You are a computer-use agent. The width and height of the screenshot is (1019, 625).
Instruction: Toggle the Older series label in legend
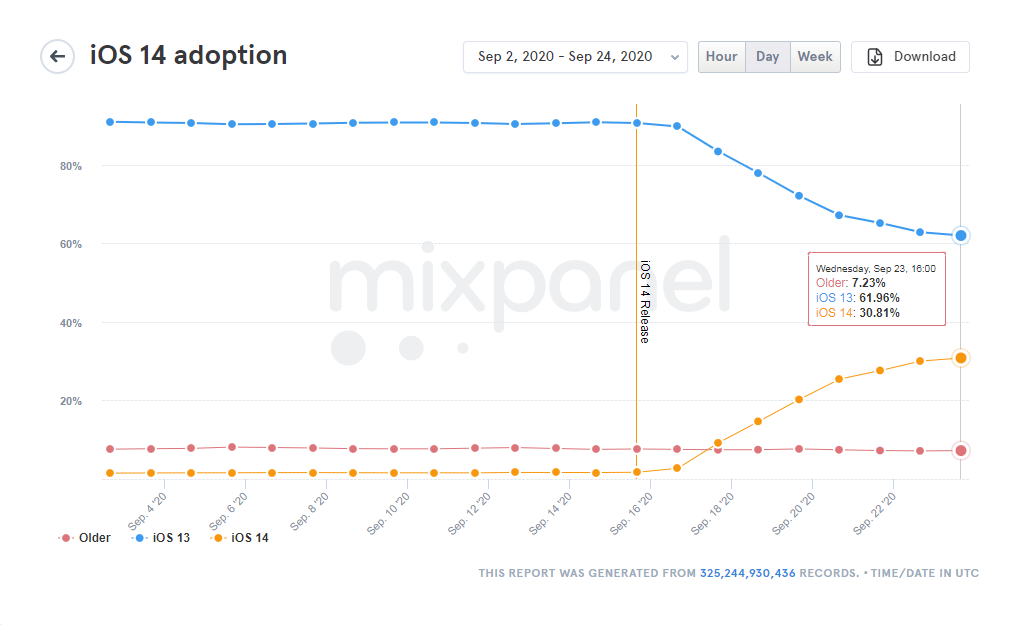tap(94, 538)
